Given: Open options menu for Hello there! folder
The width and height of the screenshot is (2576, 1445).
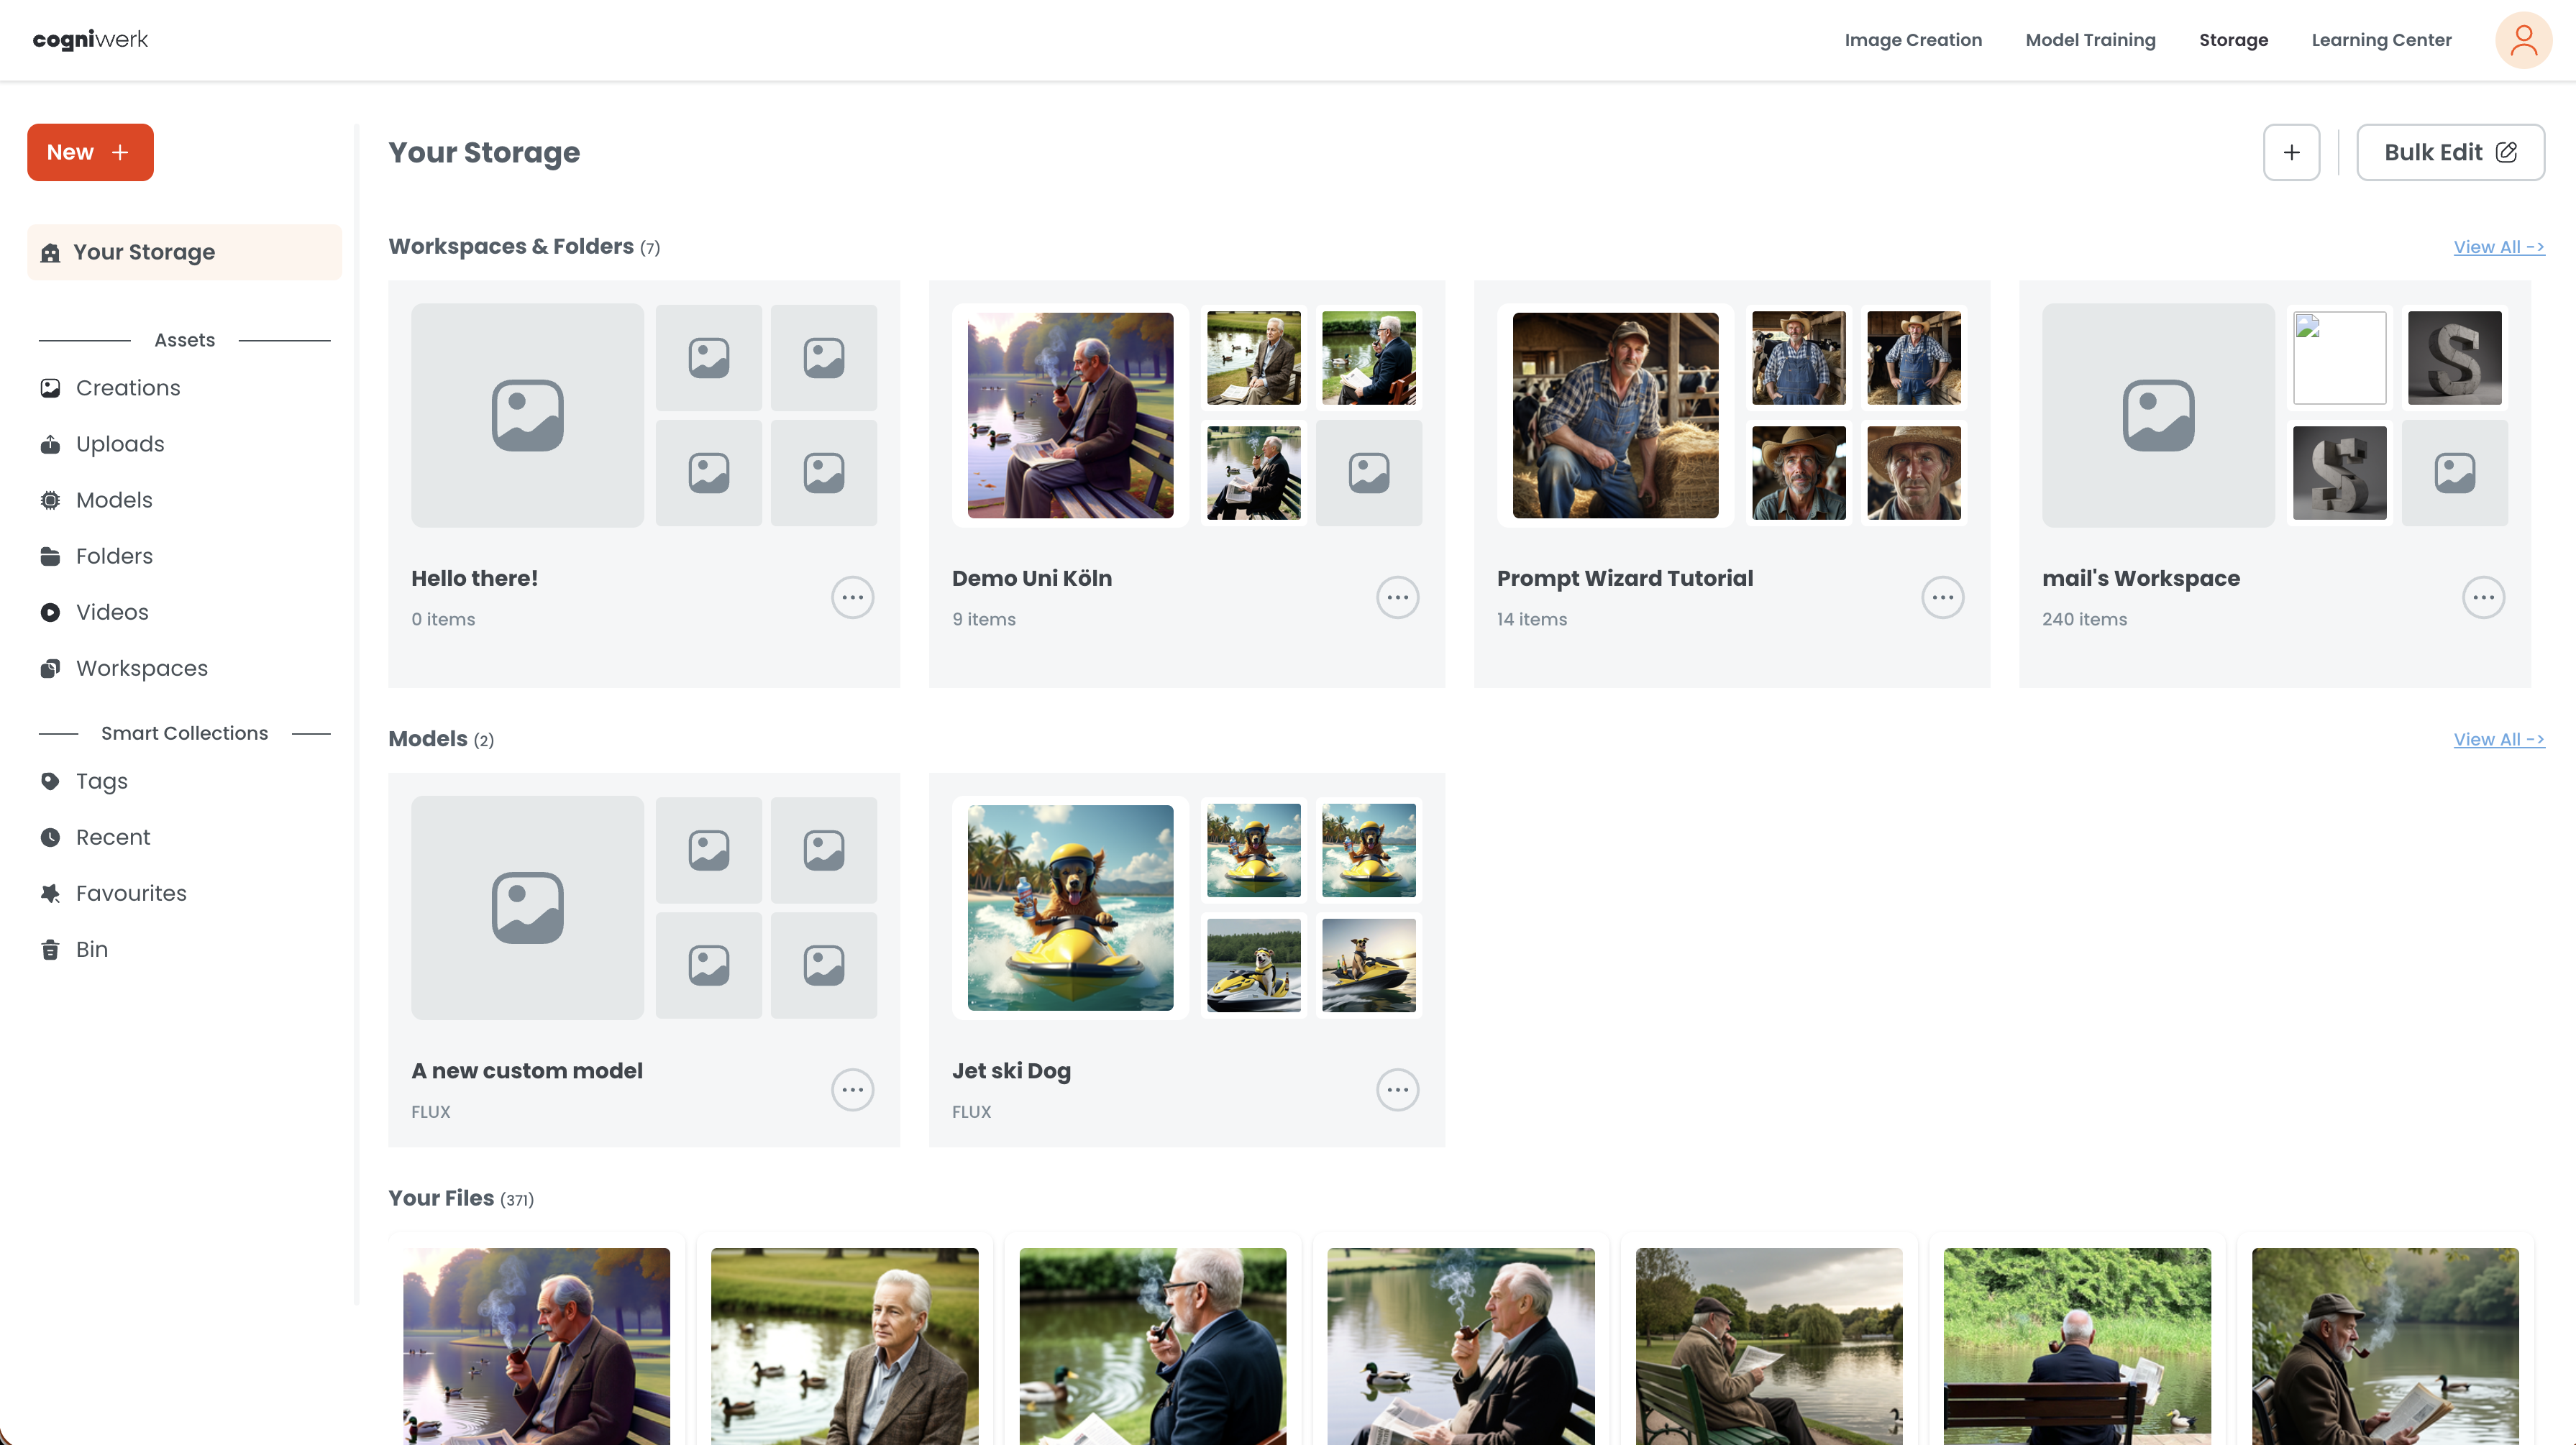Looking at the screenshot, I should 852,598.
